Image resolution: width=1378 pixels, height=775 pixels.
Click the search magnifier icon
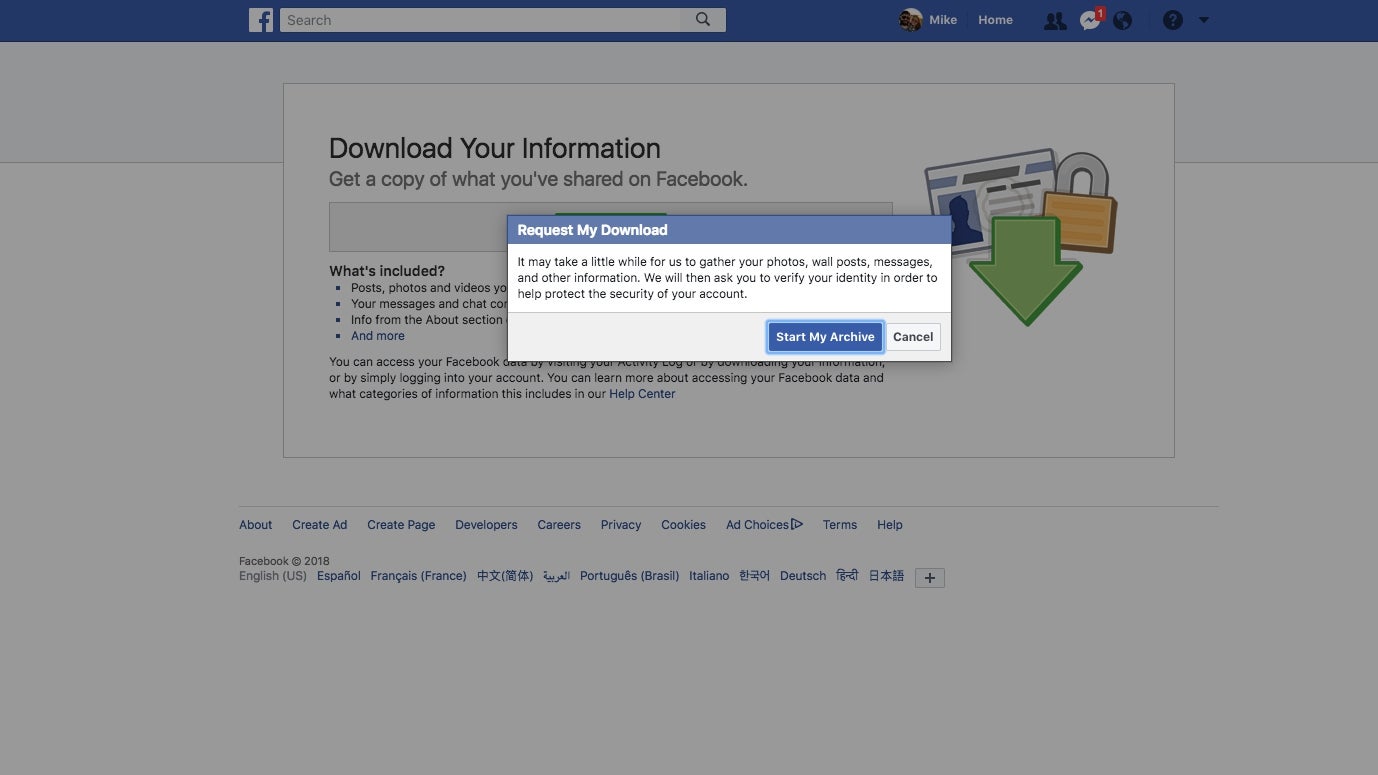pyautogui.click(x=703, y=20)
